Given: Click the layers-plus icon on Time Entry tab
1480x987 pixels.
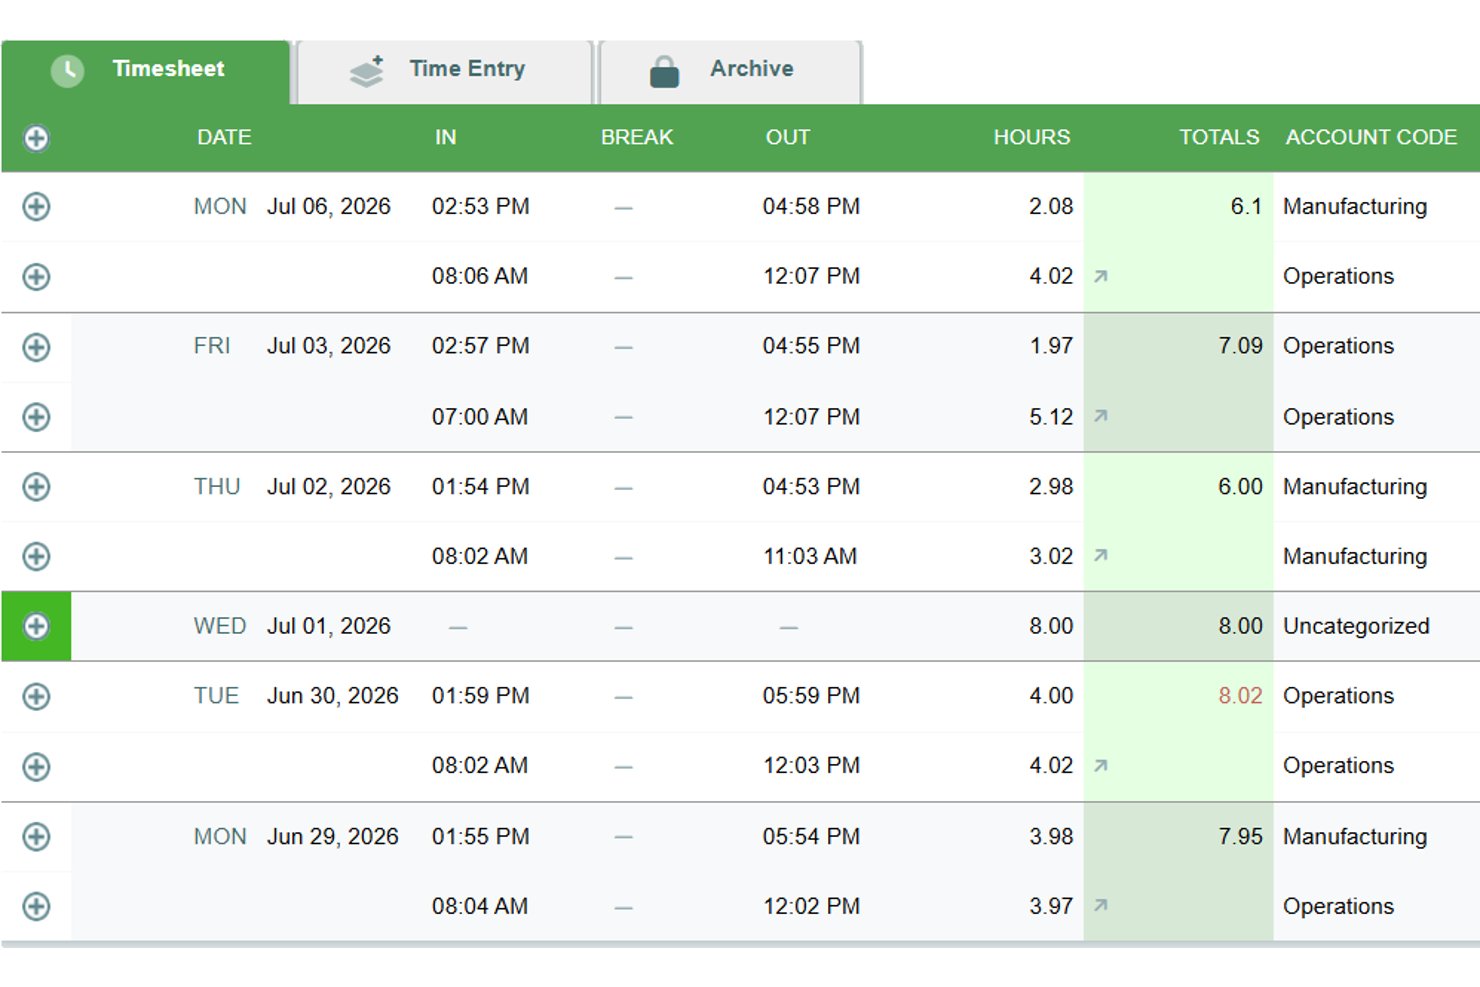Looking at the screenshot, I should (x=367, y=71).
